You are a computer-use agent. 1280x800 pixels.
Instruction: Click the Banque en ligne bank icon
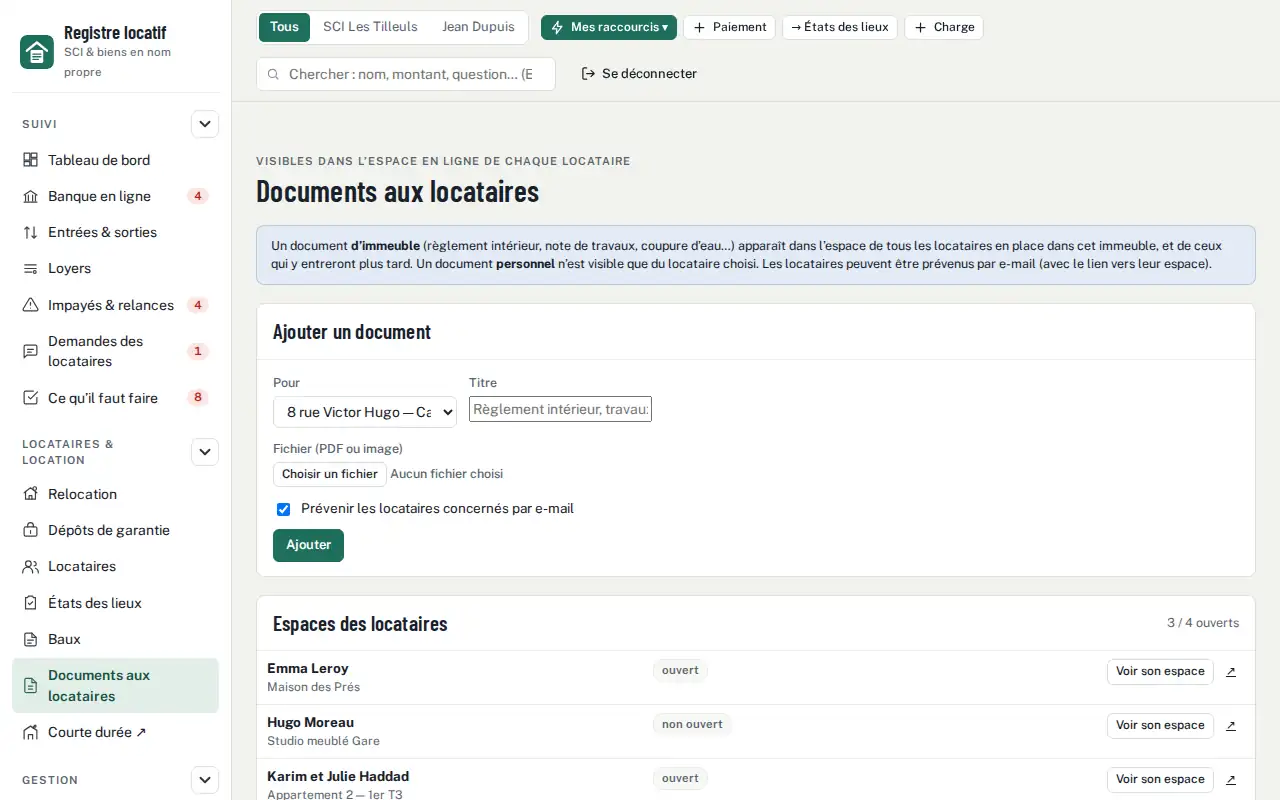[30, 196]
